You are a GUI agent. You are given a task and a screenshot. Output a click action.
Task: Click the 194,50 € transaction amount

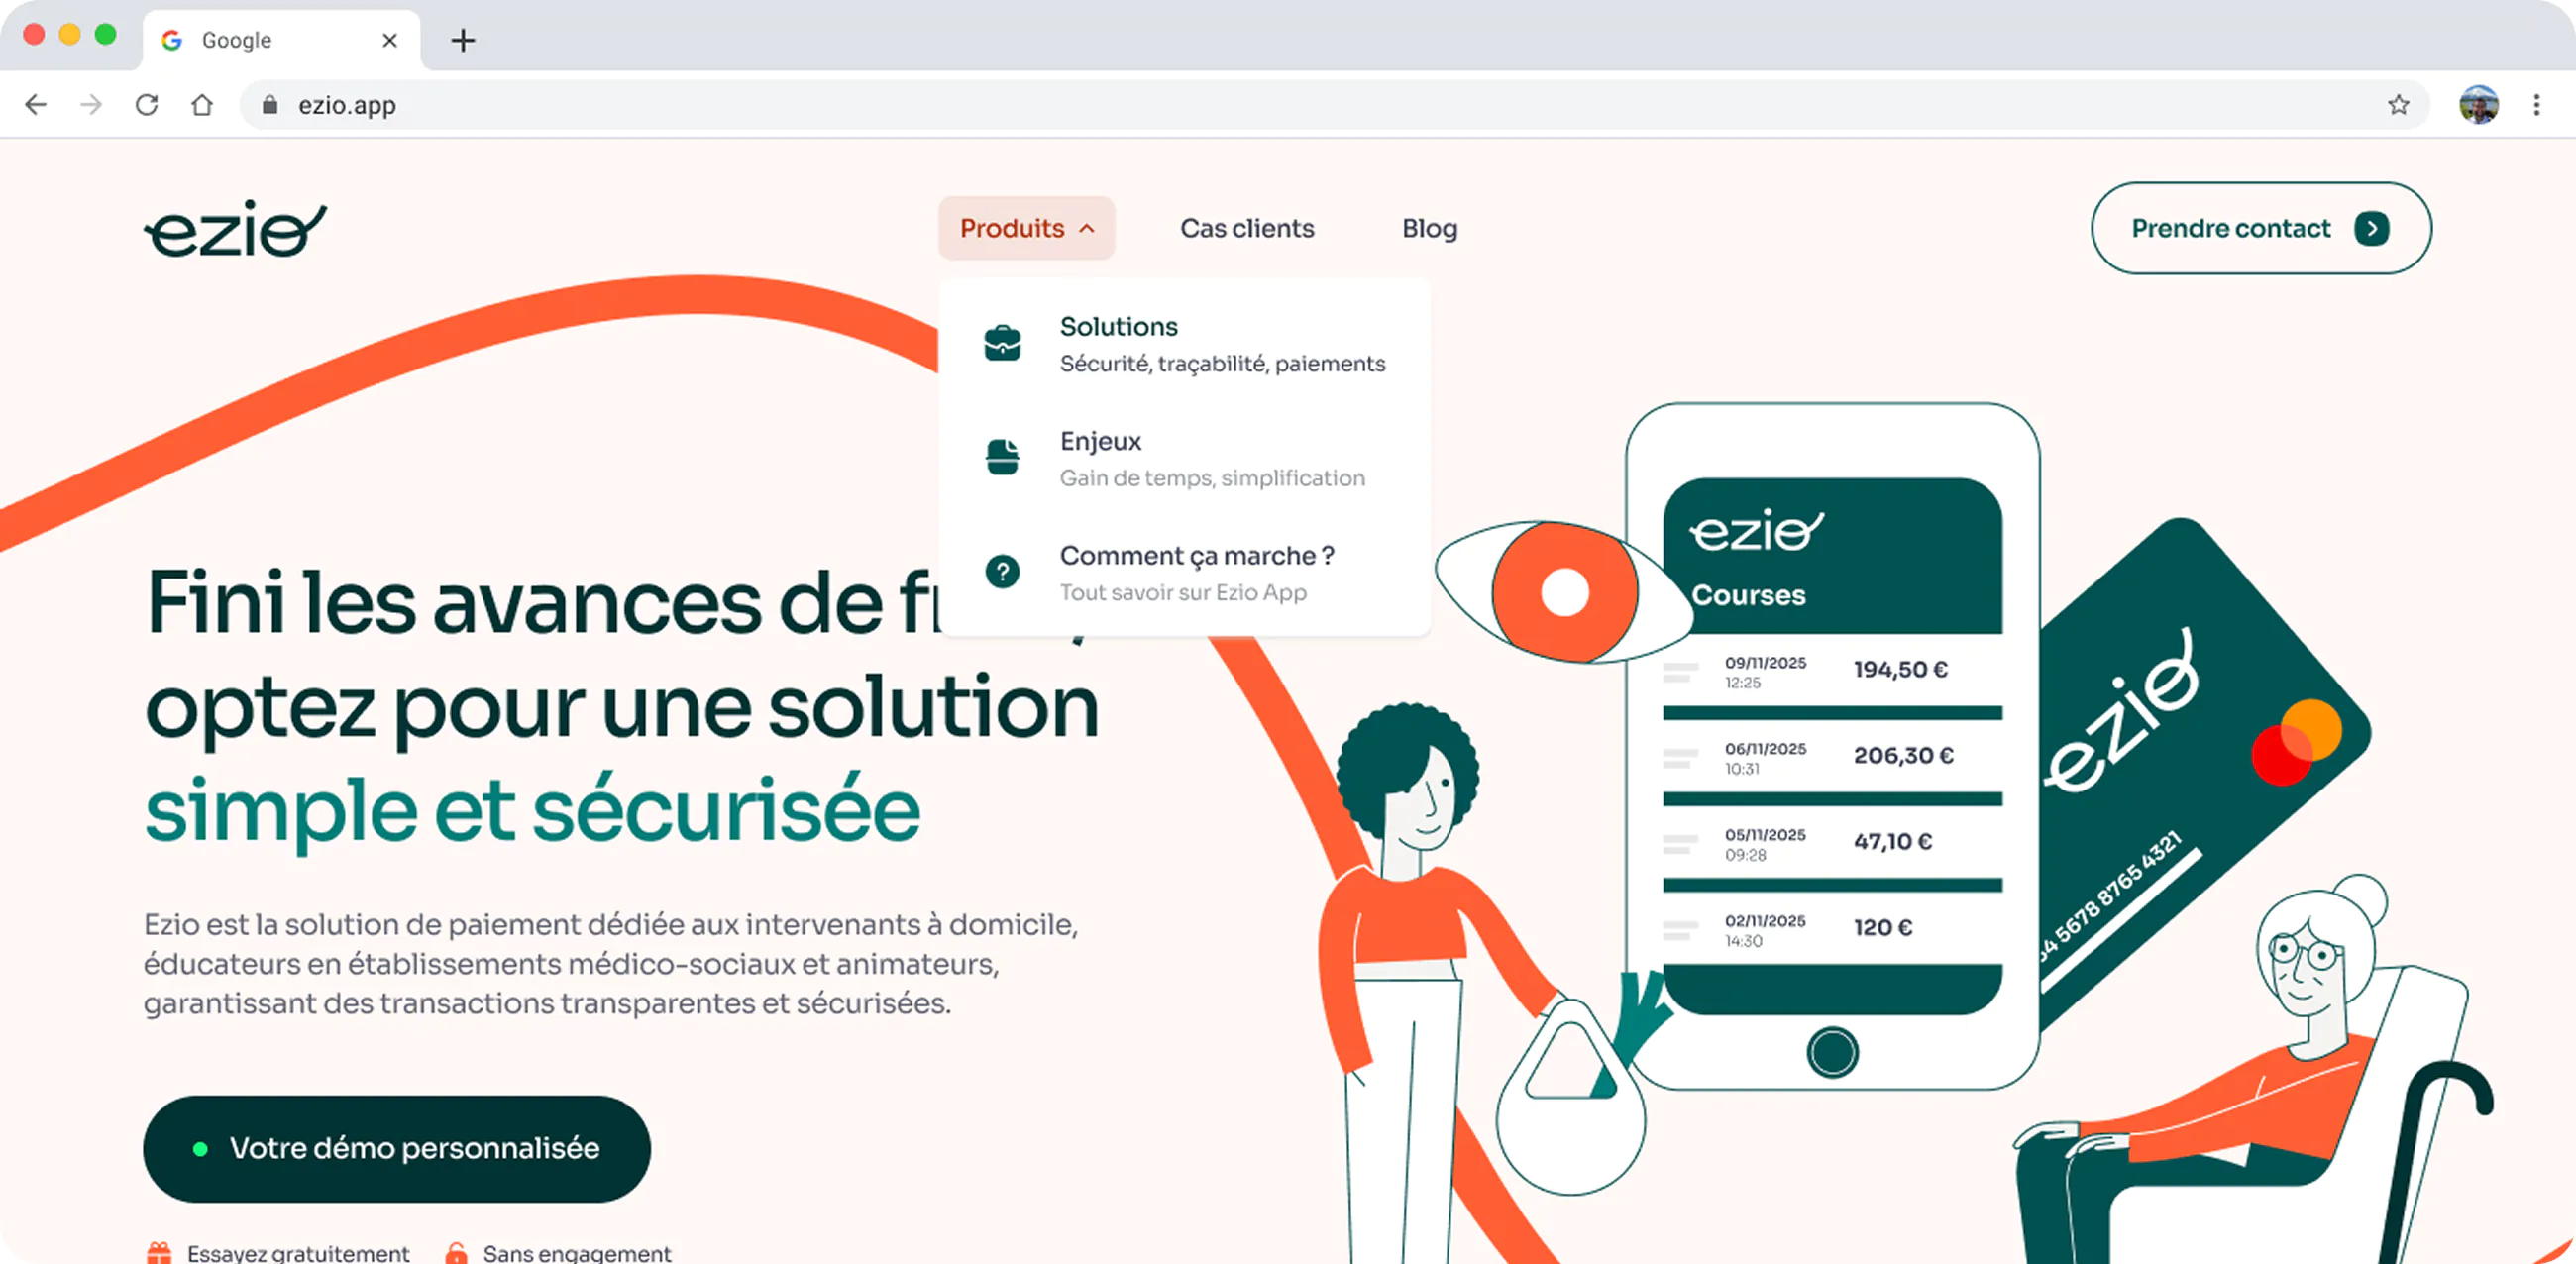click(1900, 669)
